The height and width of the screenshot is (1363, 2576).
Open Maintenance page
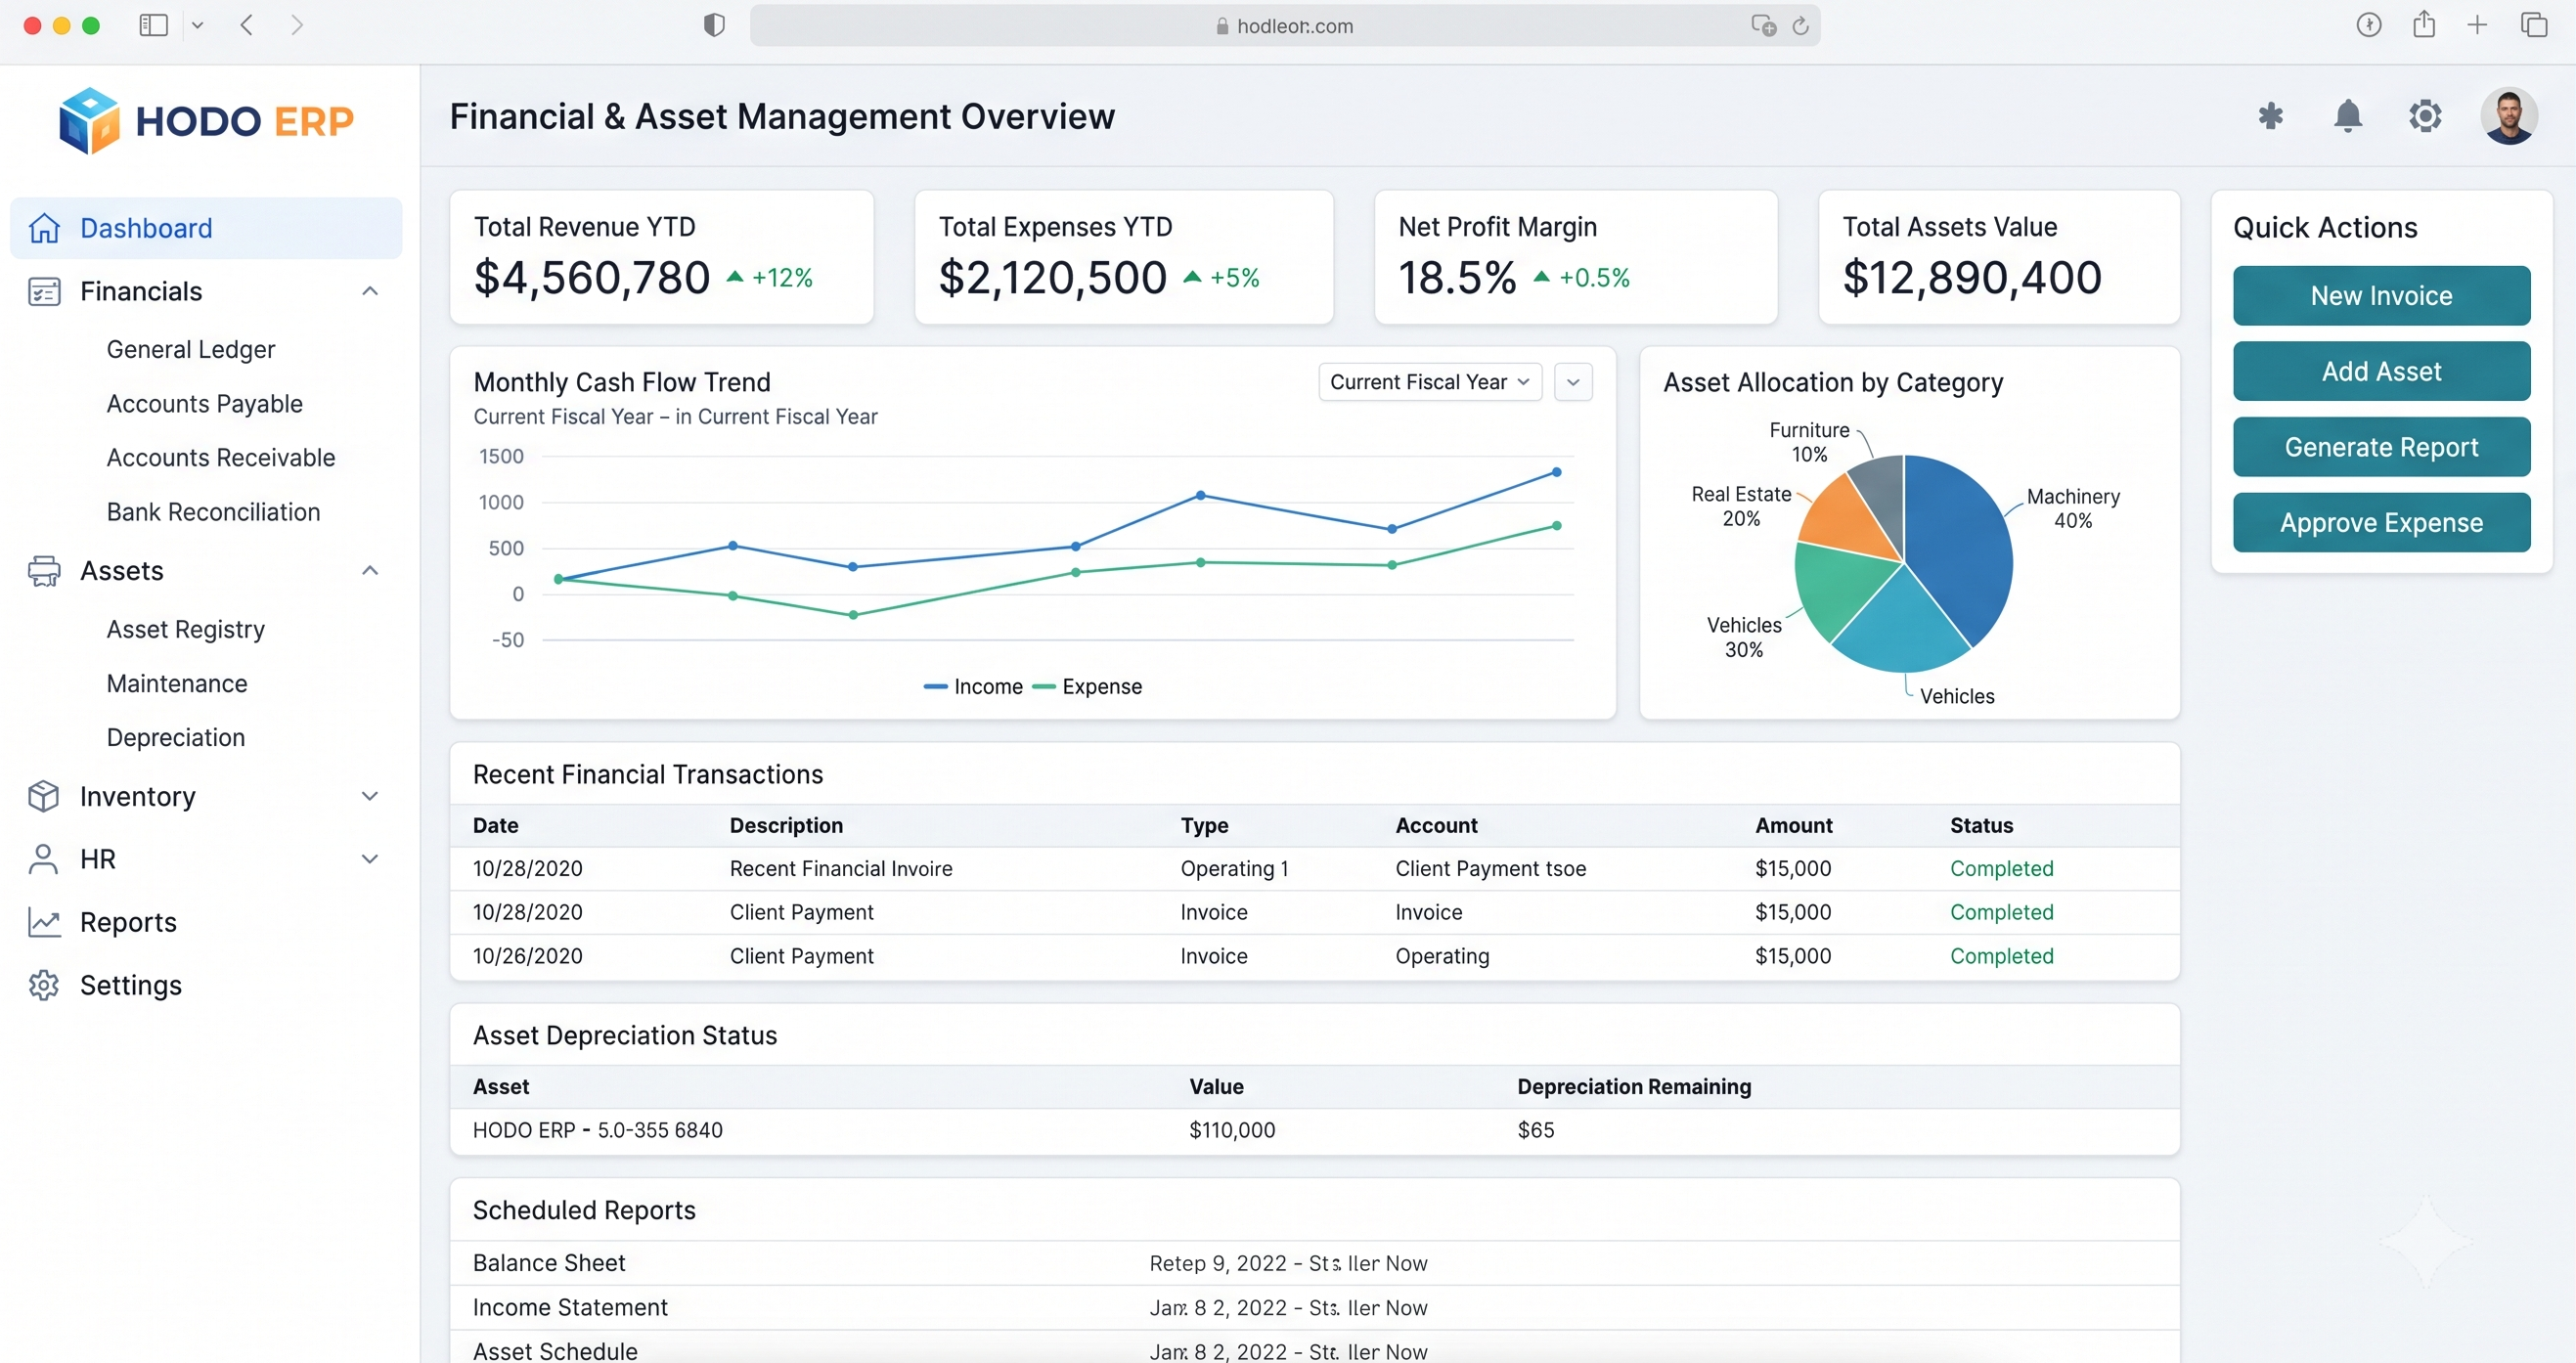tap(177, 683)
